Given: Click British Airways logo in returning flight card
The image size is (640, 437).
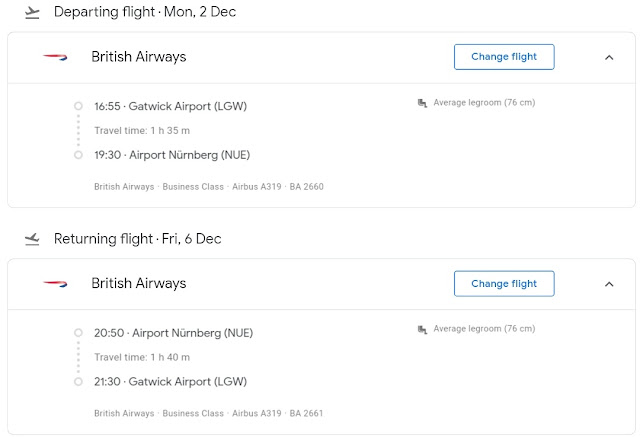Looking at the screenshot, I should [x=55, y=284].
